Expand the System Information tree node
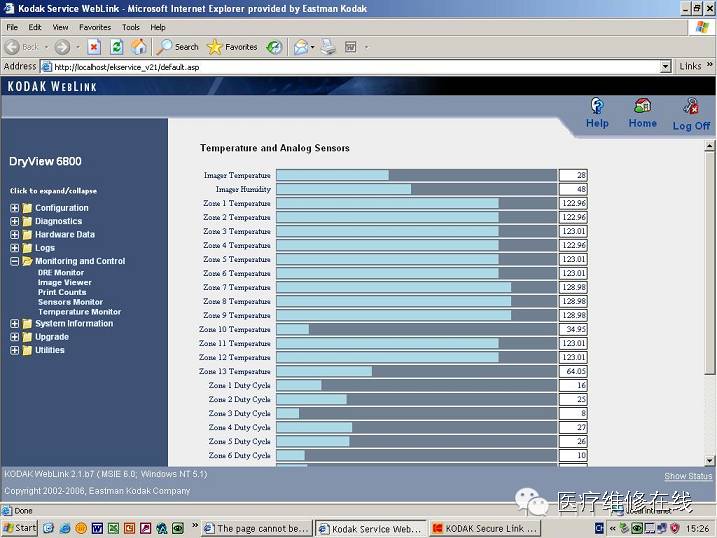 click(x=15, y=324)
